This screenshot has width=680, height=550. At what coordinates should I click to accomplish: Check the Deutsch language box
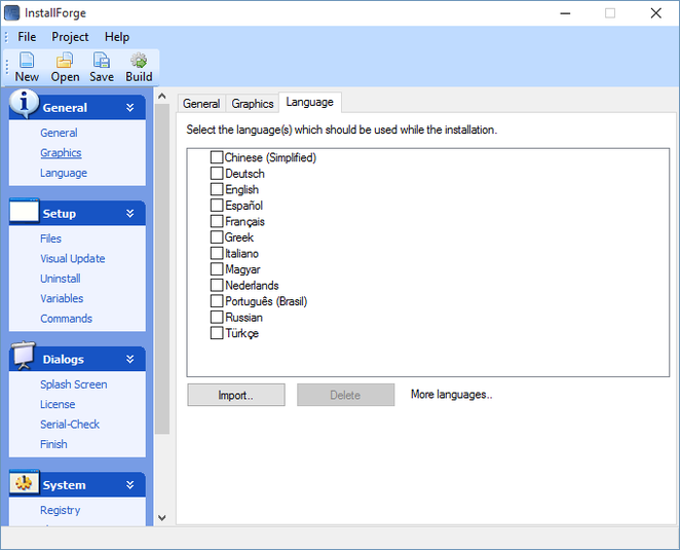[217, 173]
